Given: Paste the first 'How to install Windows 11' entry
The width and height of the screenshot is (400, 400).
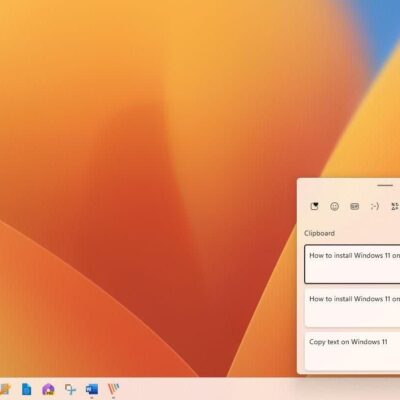Looking at the screenshot, I should pos(352,264).
